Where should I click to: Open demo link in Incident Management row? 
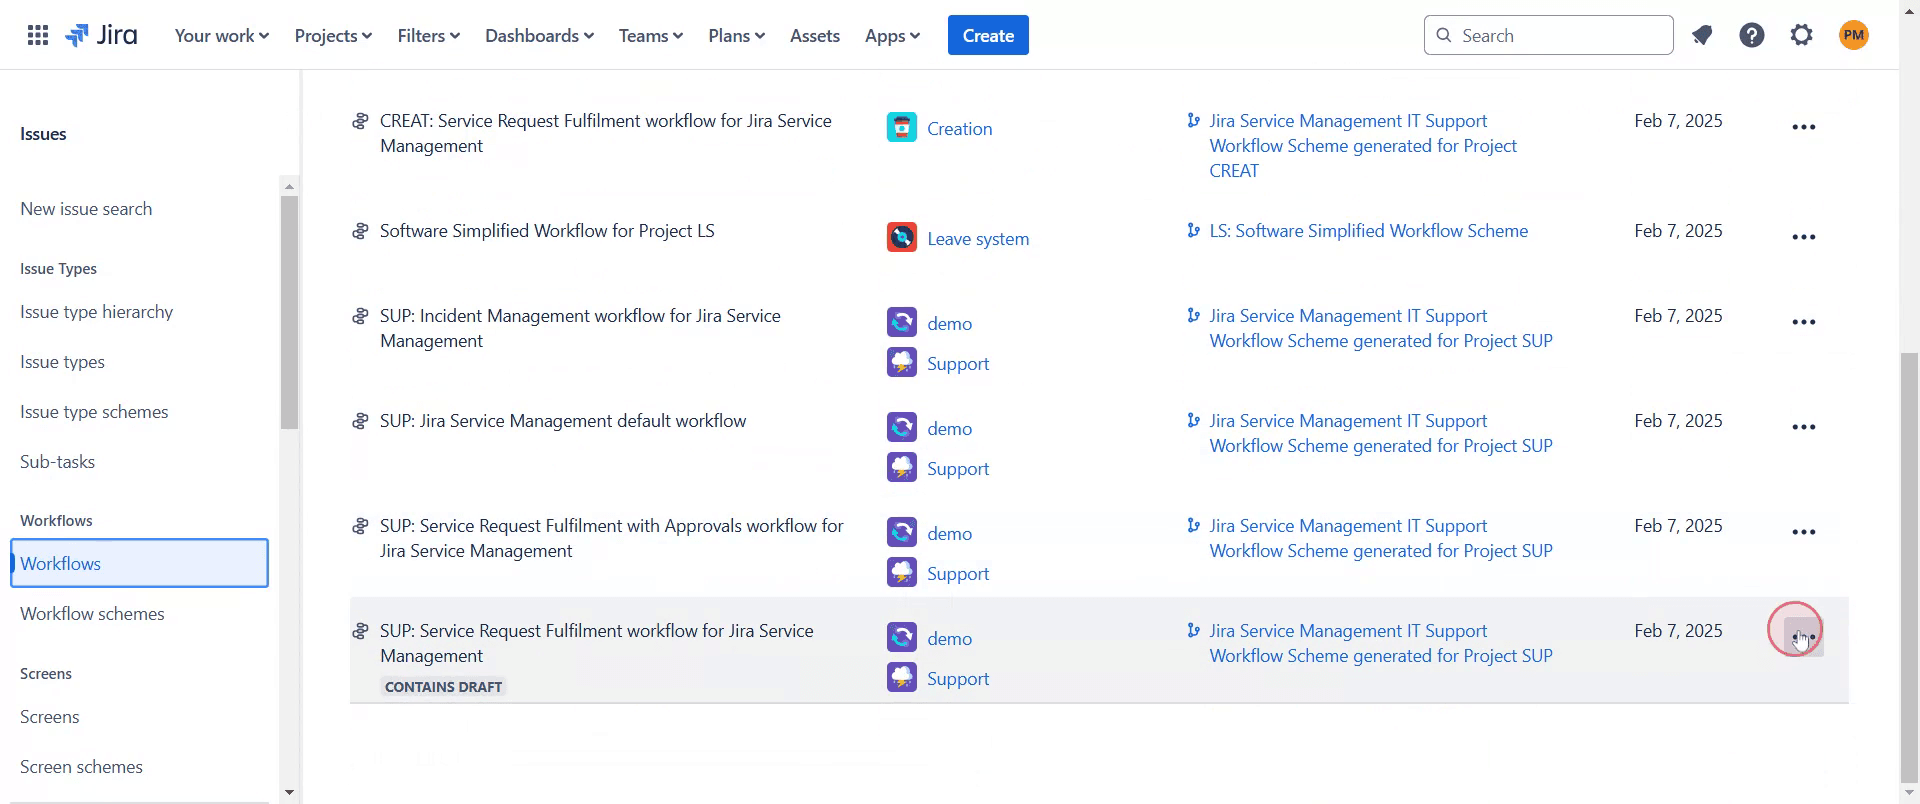[x=949, y=324]
